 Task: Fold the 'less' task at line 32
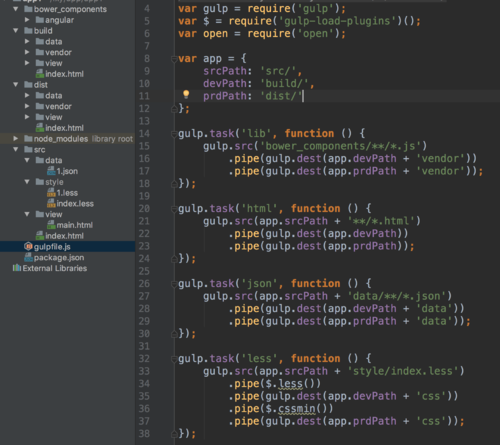[x=174, y=359]
